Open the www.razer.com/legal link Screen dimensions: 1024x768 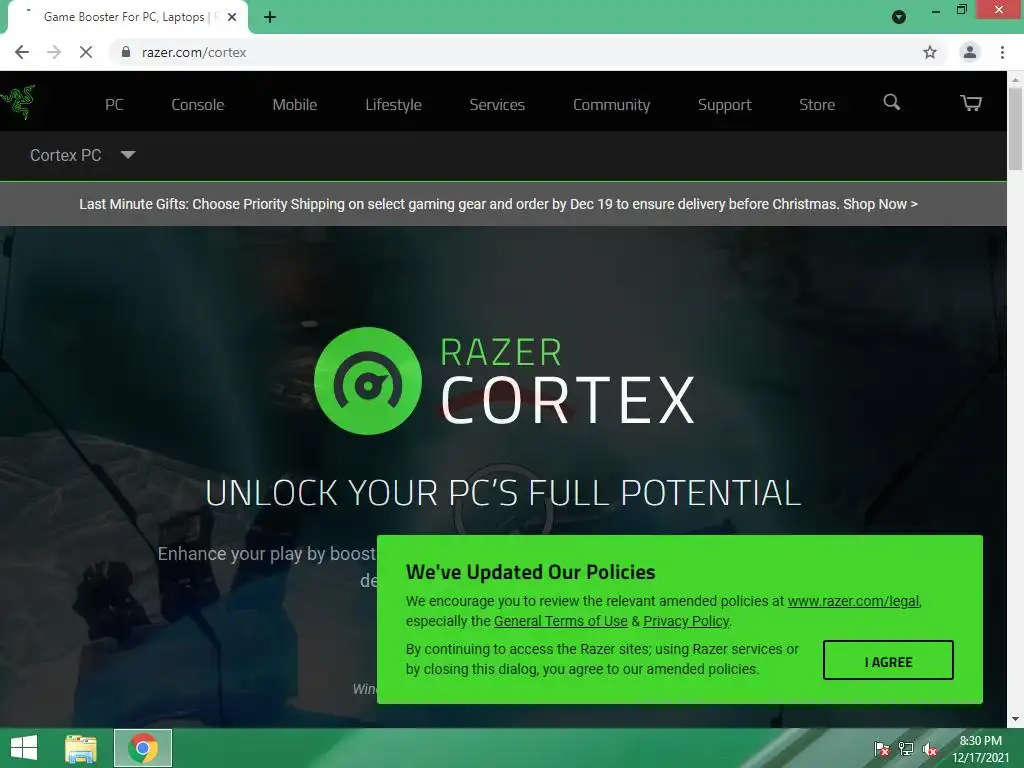coord(854,601)
